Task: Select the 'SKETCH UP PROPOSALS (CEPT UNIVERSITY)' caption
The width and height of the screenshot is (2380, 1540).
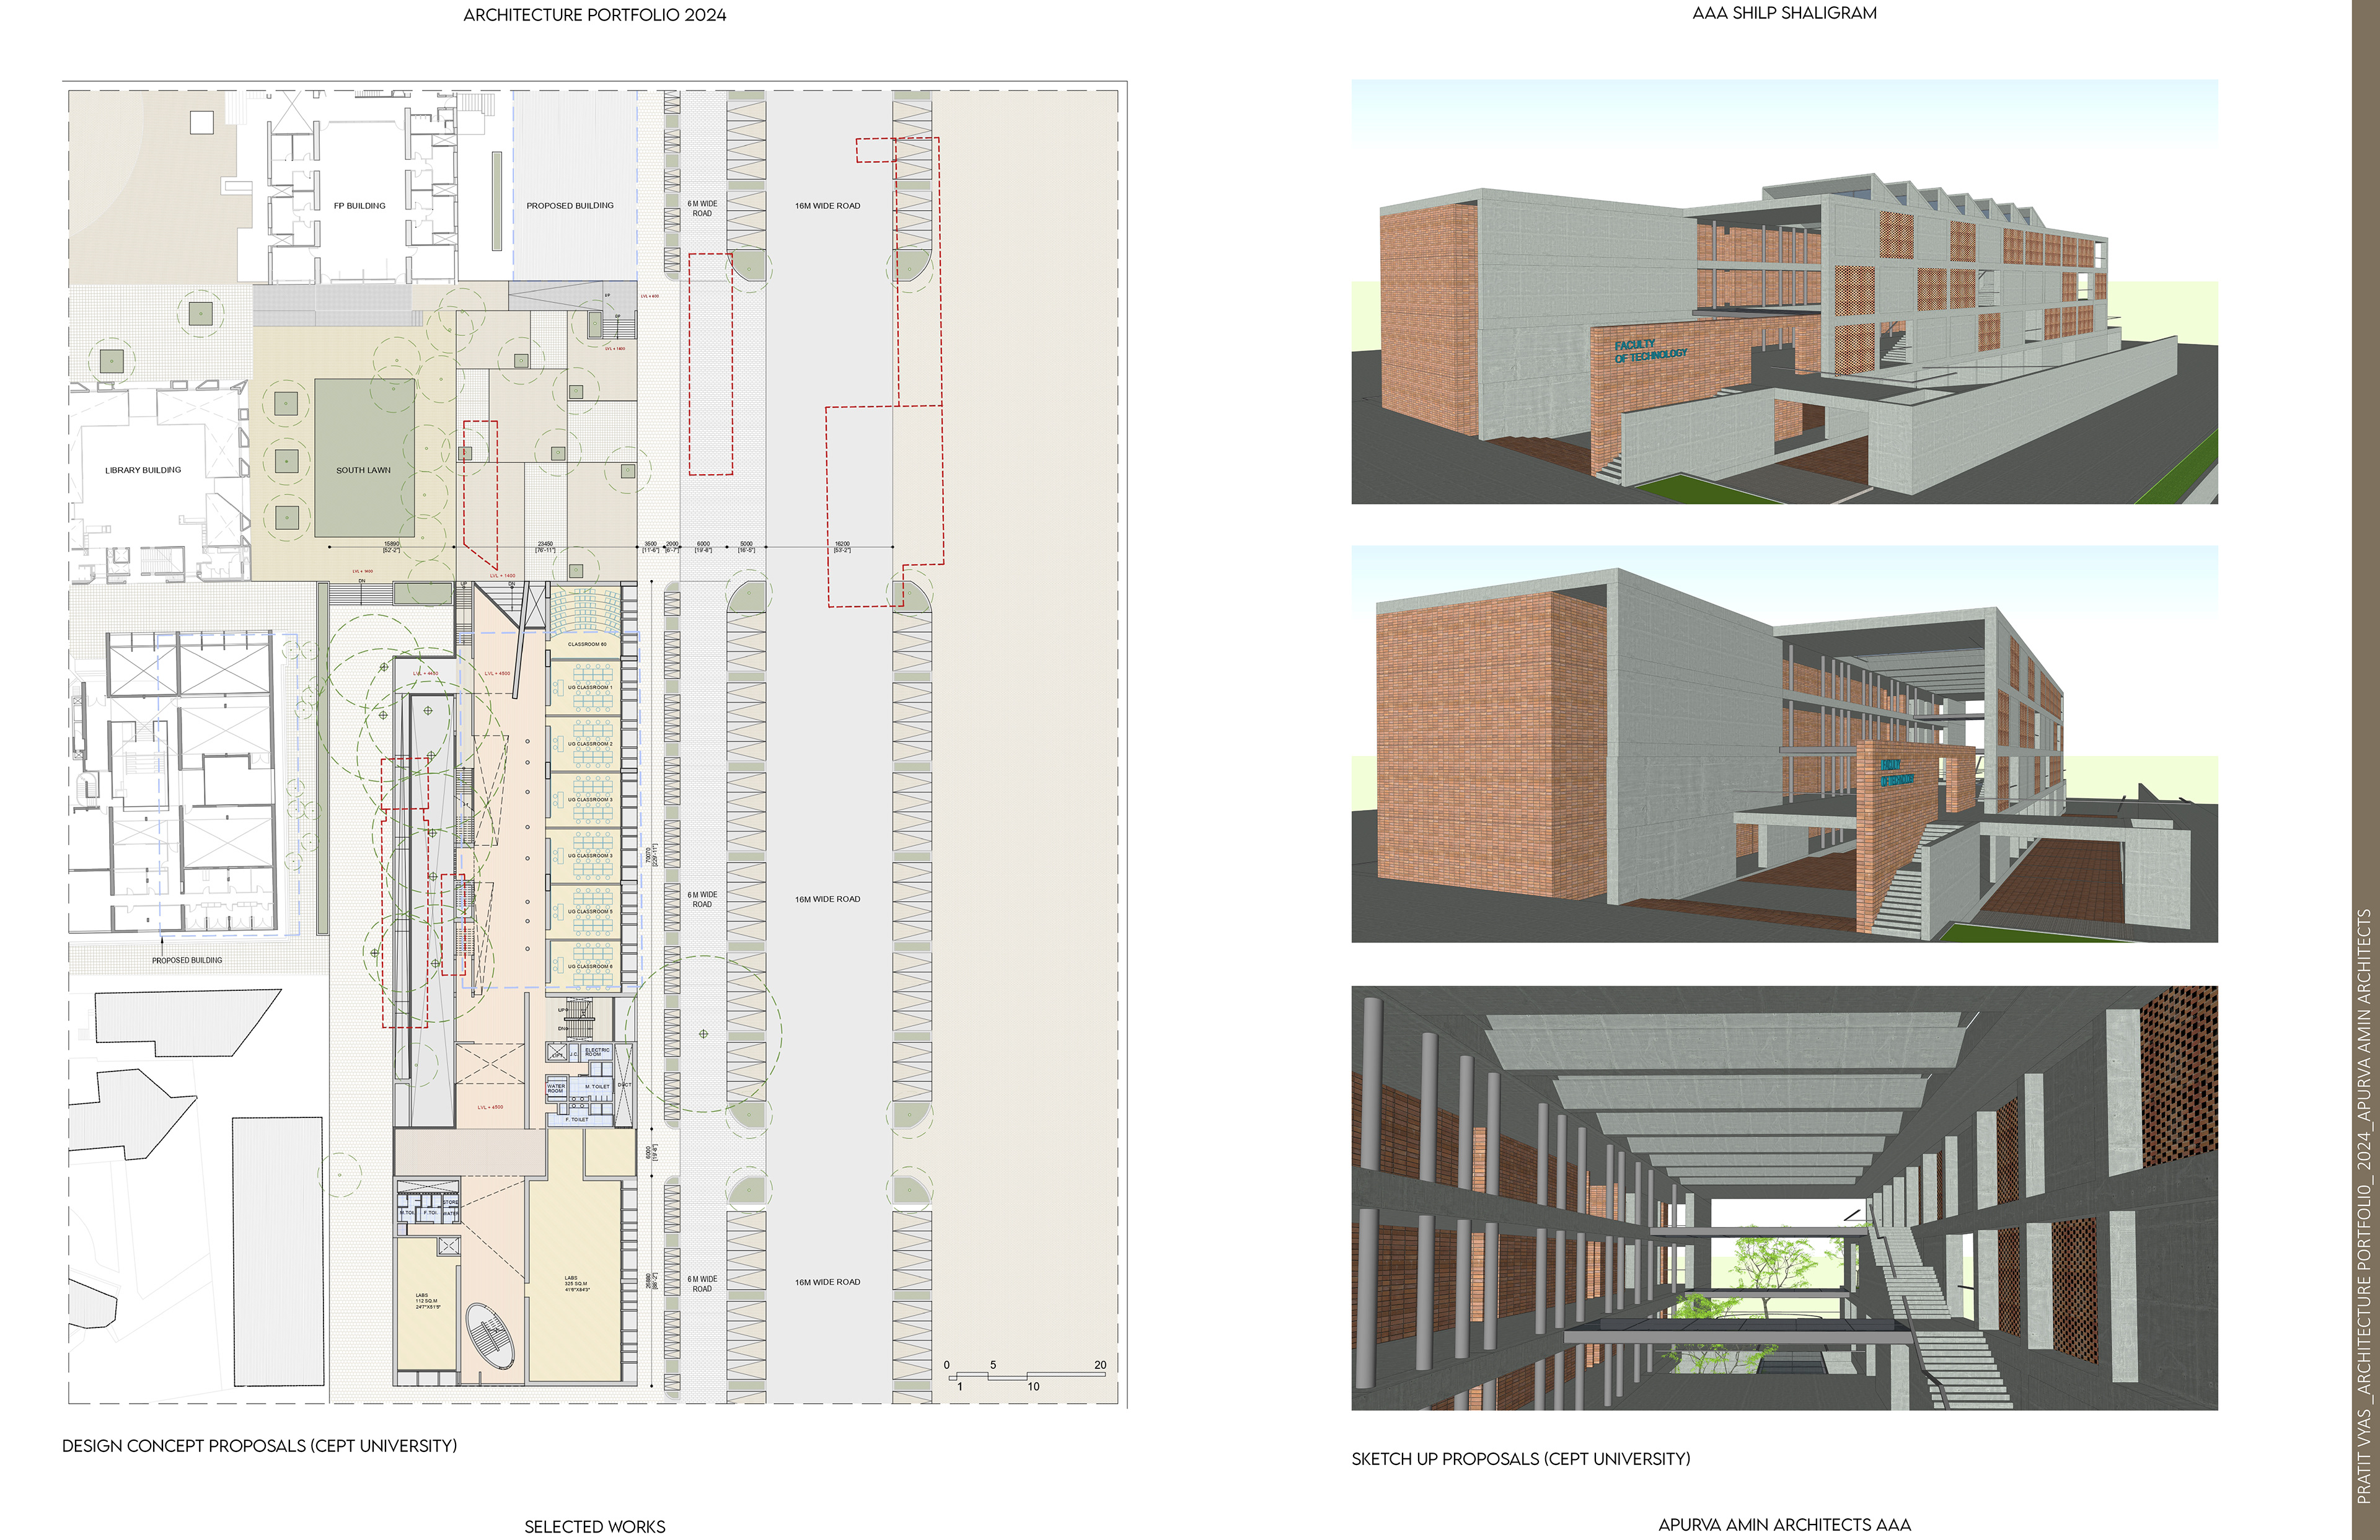Action: pyautogui.click(x=1520, y=1459)
